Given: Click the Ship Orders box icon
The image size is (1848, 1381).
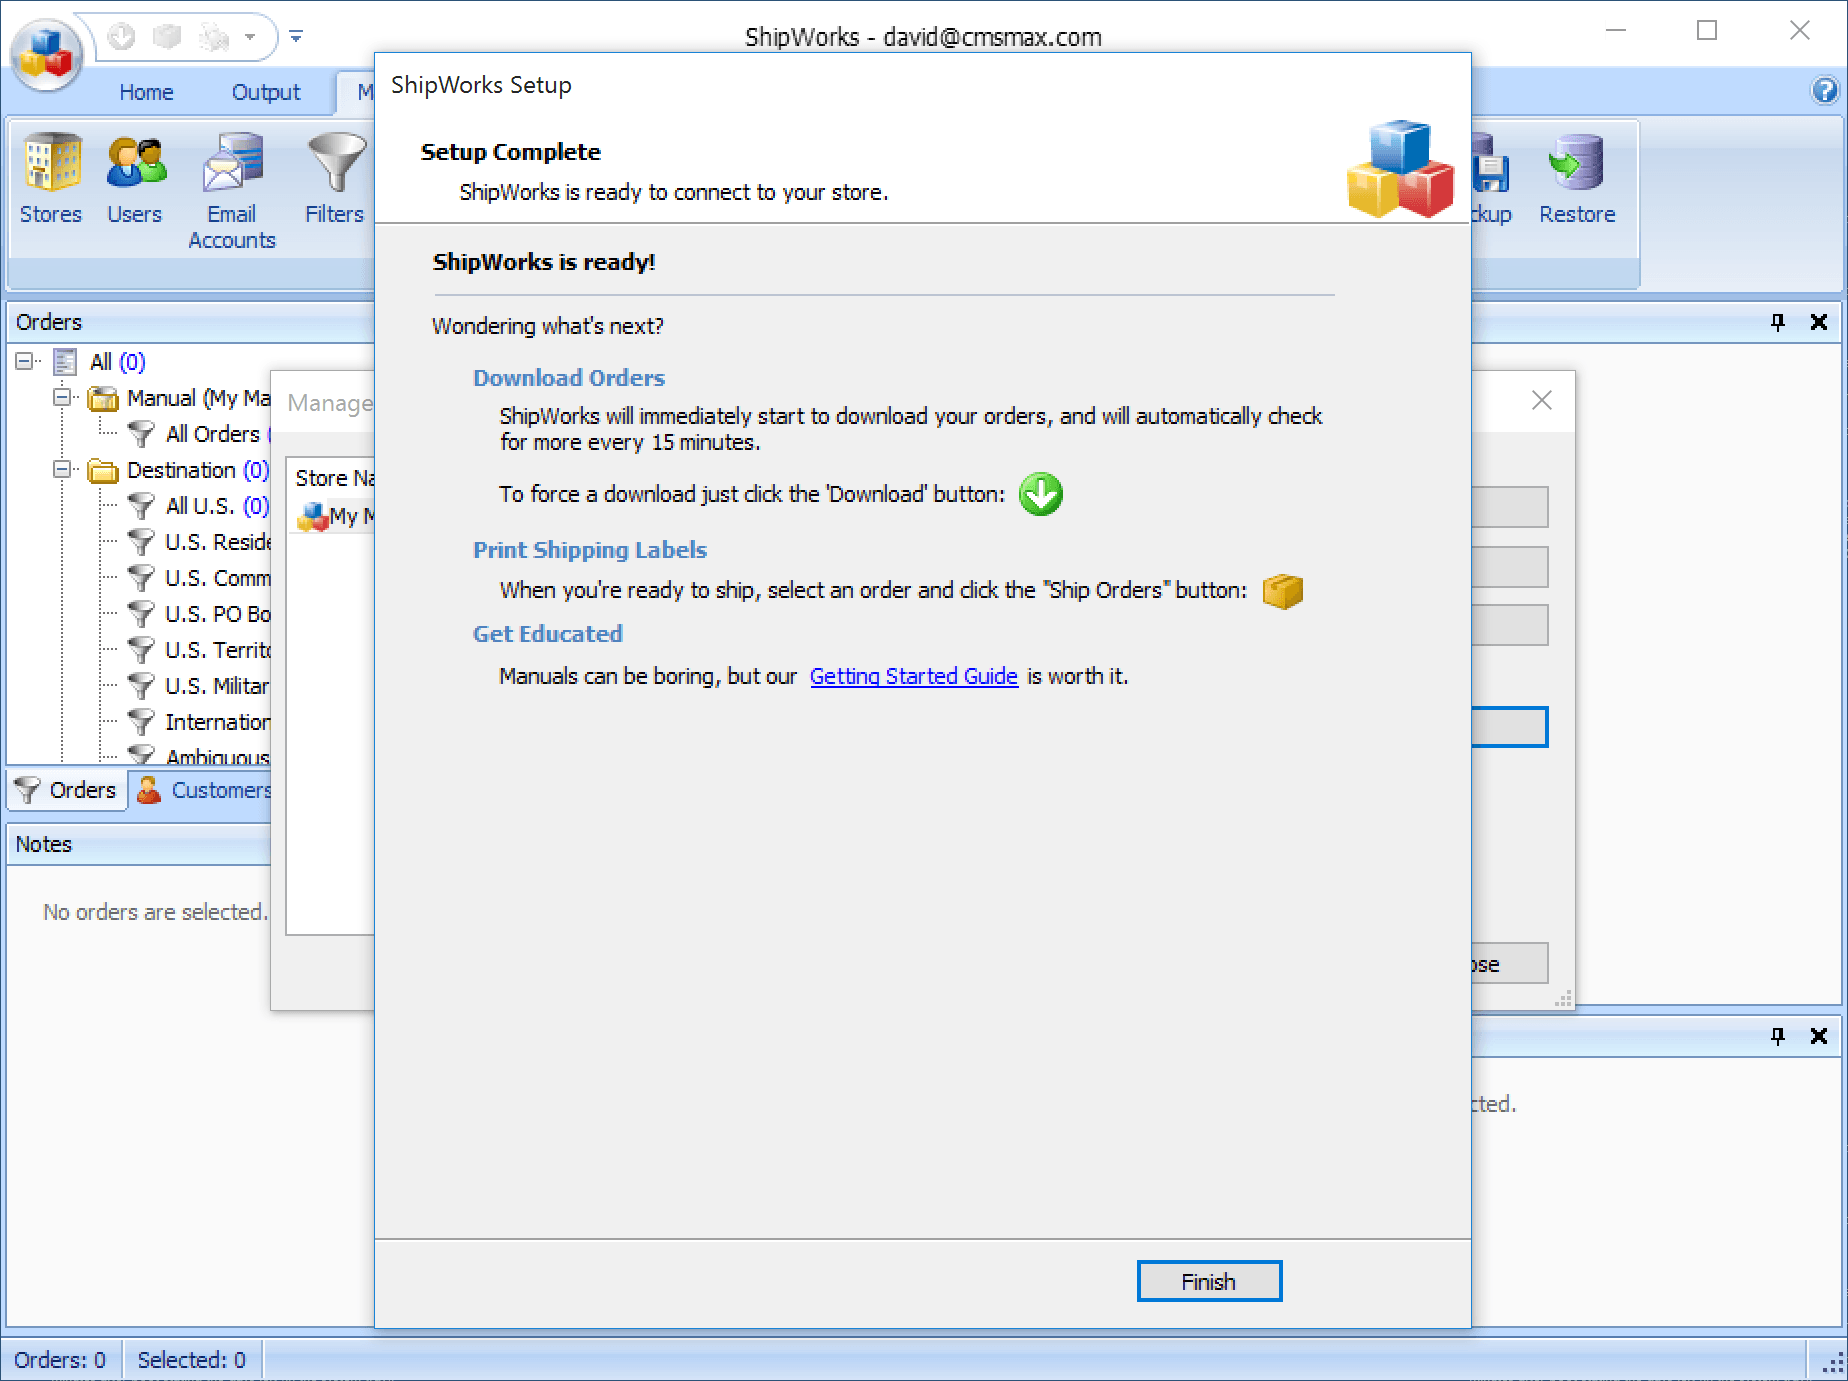Looking at the screenshot, I should [1283, 591].
